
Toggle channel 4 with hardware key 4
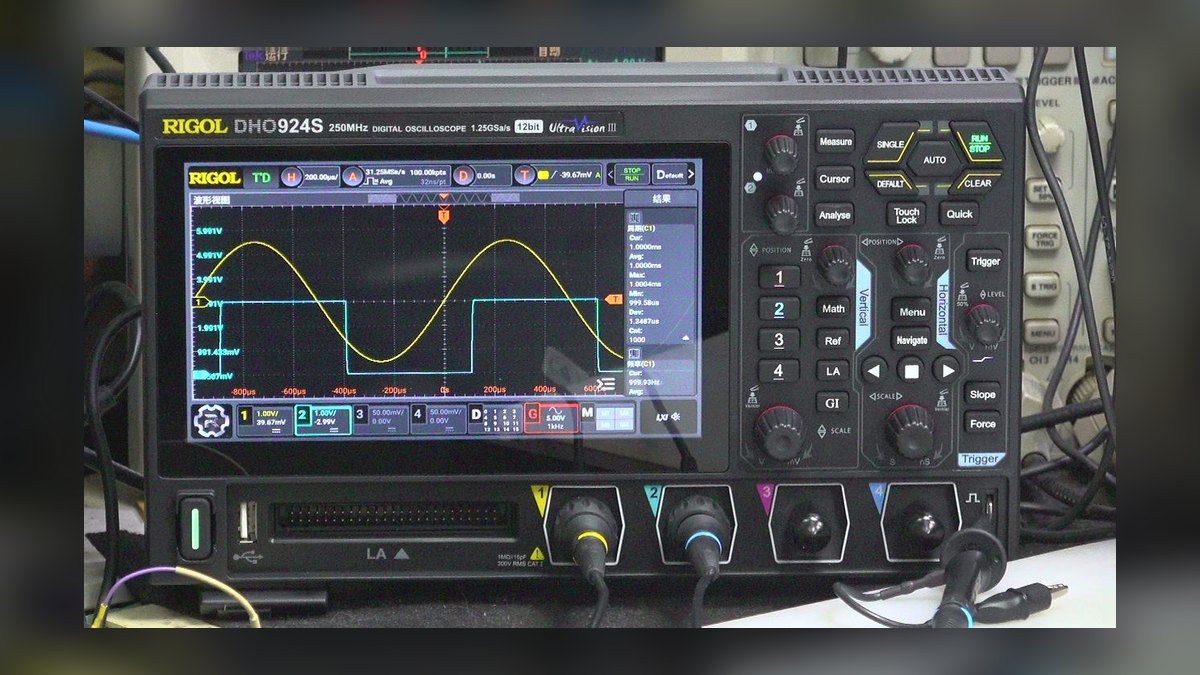(x=779, y=371)
